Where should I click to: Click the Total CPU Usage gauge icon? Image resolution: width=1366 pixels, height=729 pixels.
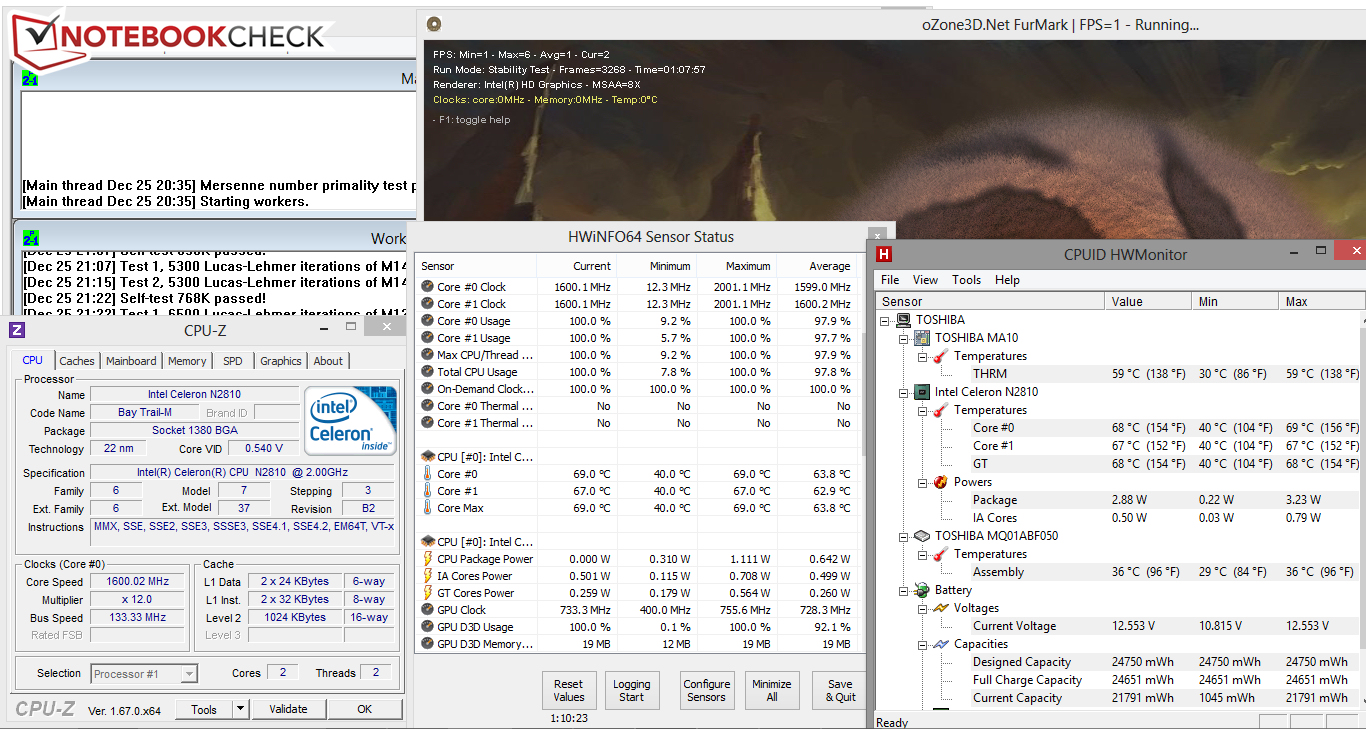coord(428,372)
